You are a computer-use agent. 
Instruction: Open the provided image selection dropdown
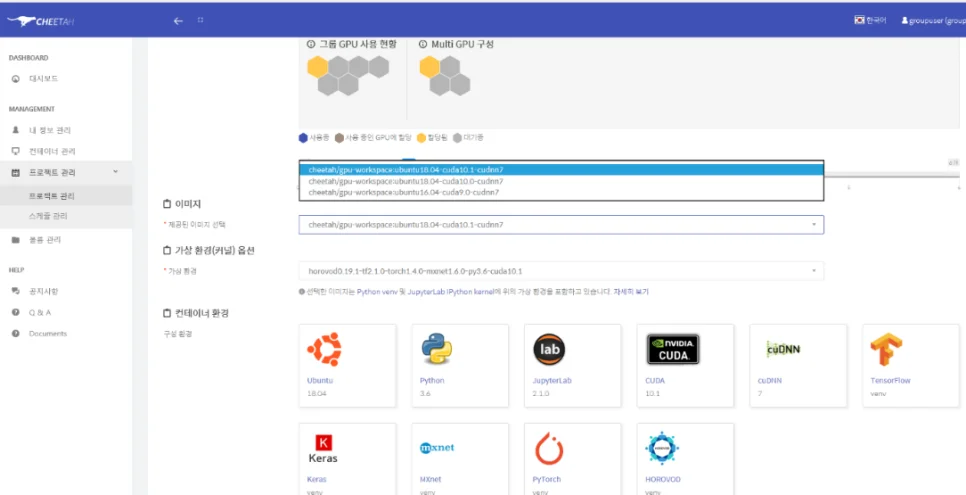[x=560, y=225]
